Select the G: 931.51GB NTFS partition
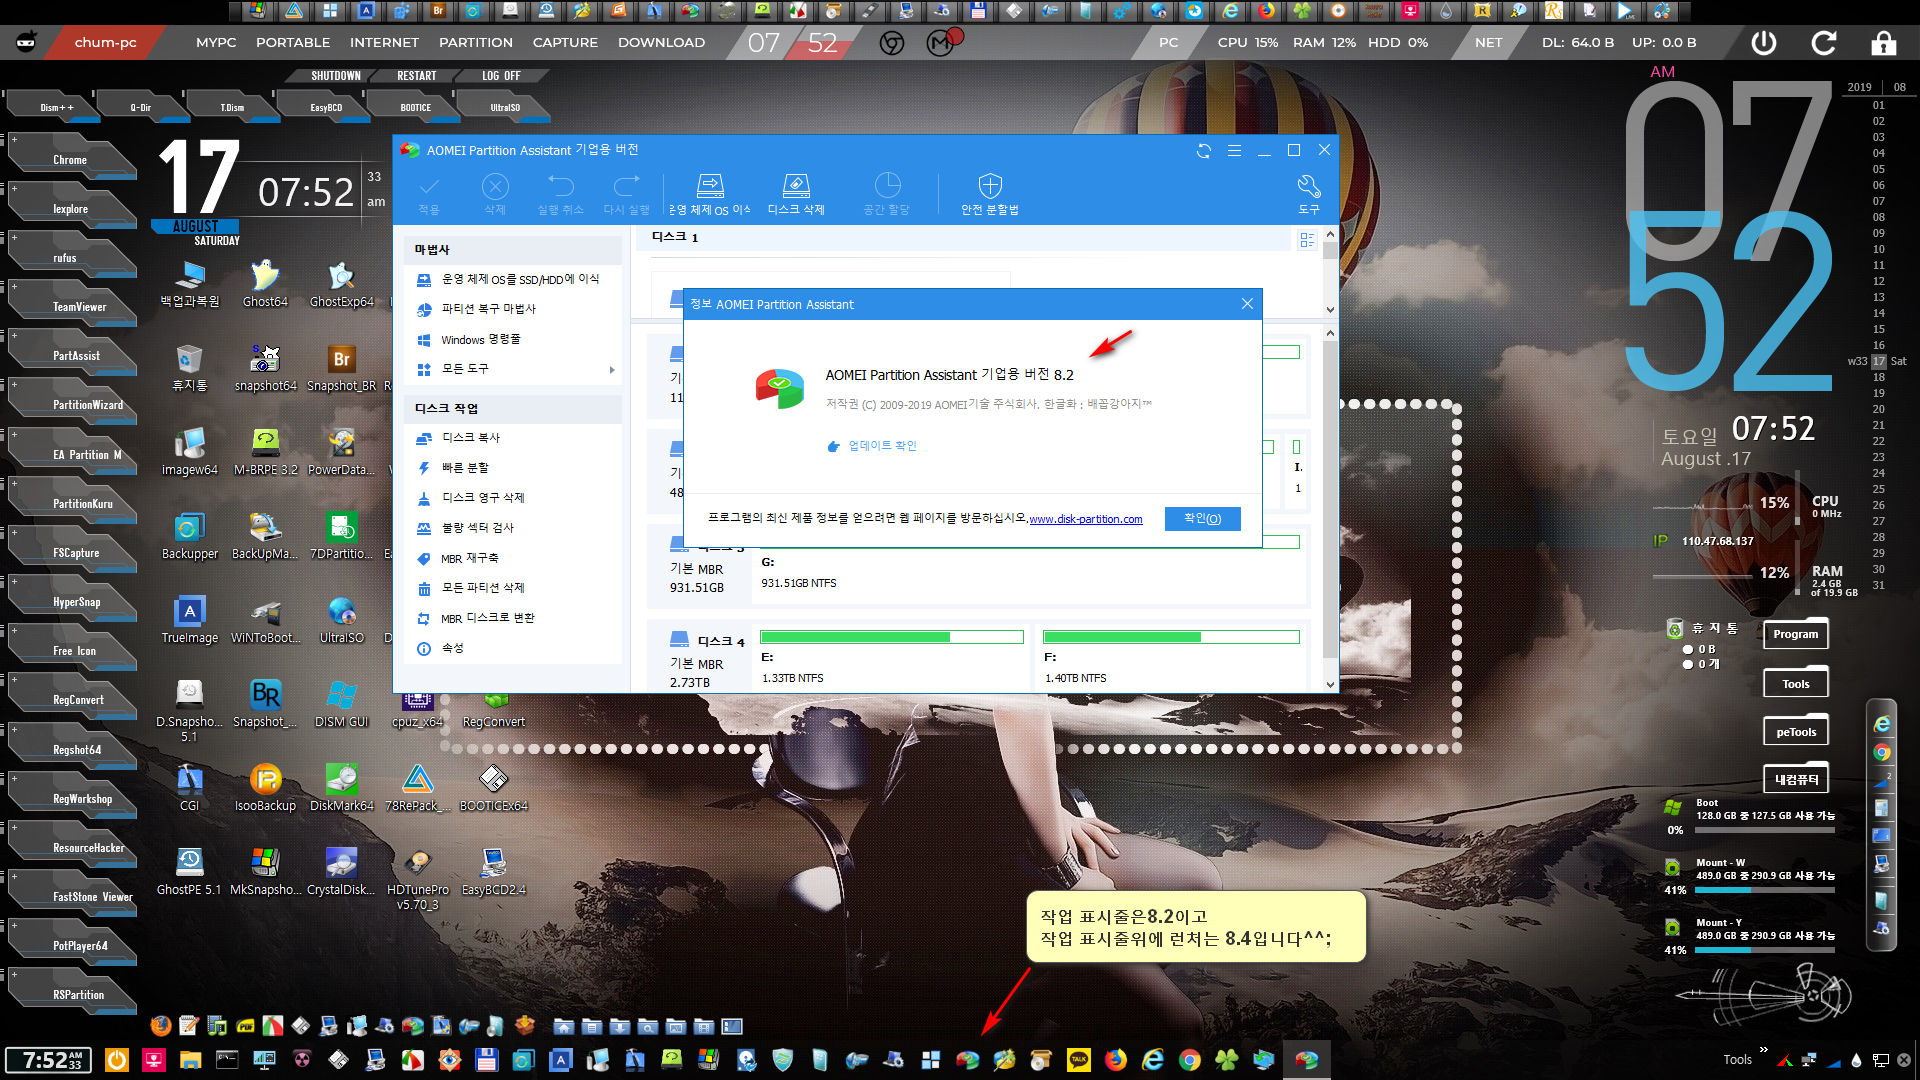Screen dimensions: 1920x1080 pyautogui.click(x=1029, y=566)
